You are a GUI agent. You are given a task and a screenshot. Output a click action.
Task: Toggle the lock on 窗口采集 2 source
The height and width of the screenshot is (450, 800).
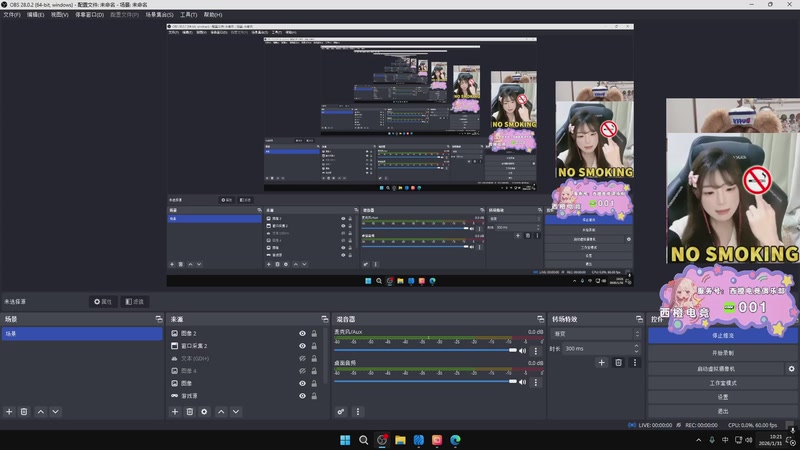[314, 346]
